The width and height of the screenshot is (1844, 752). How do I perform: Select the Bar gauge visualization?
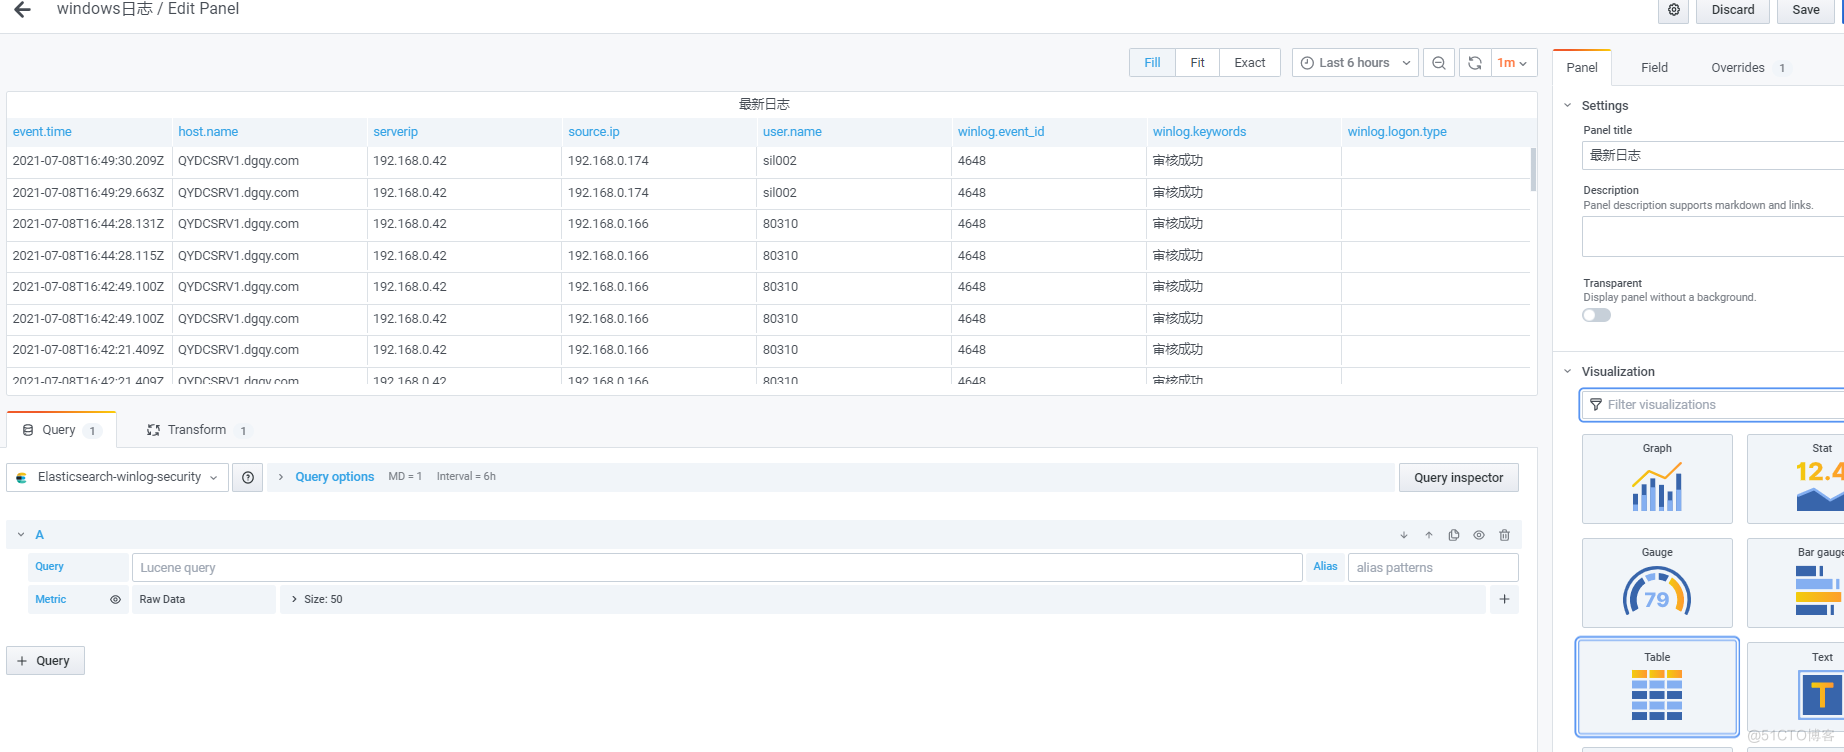click(x=1795, y=583)
